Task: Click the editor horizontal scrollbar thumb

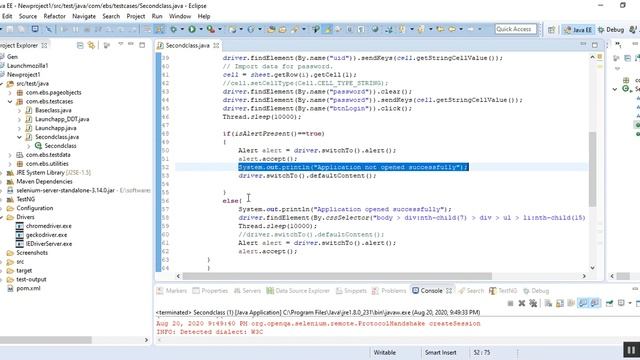Action: coord(337,276)
